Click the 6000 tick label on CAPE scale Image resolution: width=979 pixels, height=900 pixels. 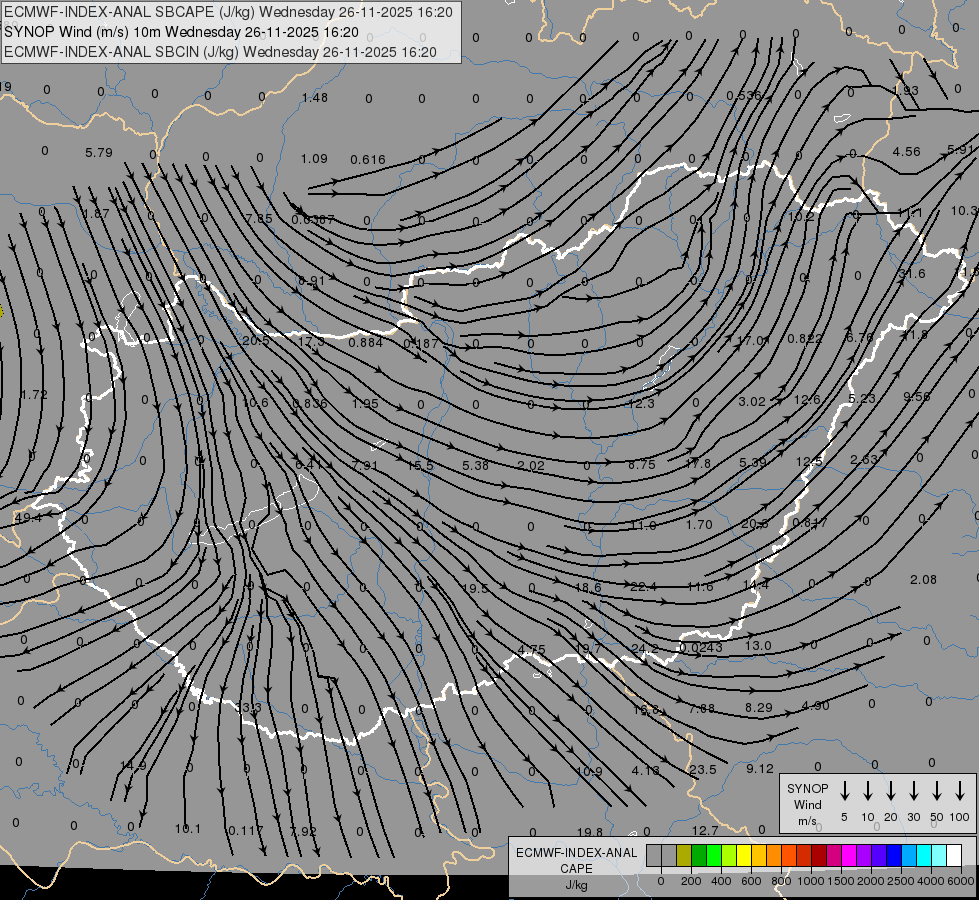point(960,881)
